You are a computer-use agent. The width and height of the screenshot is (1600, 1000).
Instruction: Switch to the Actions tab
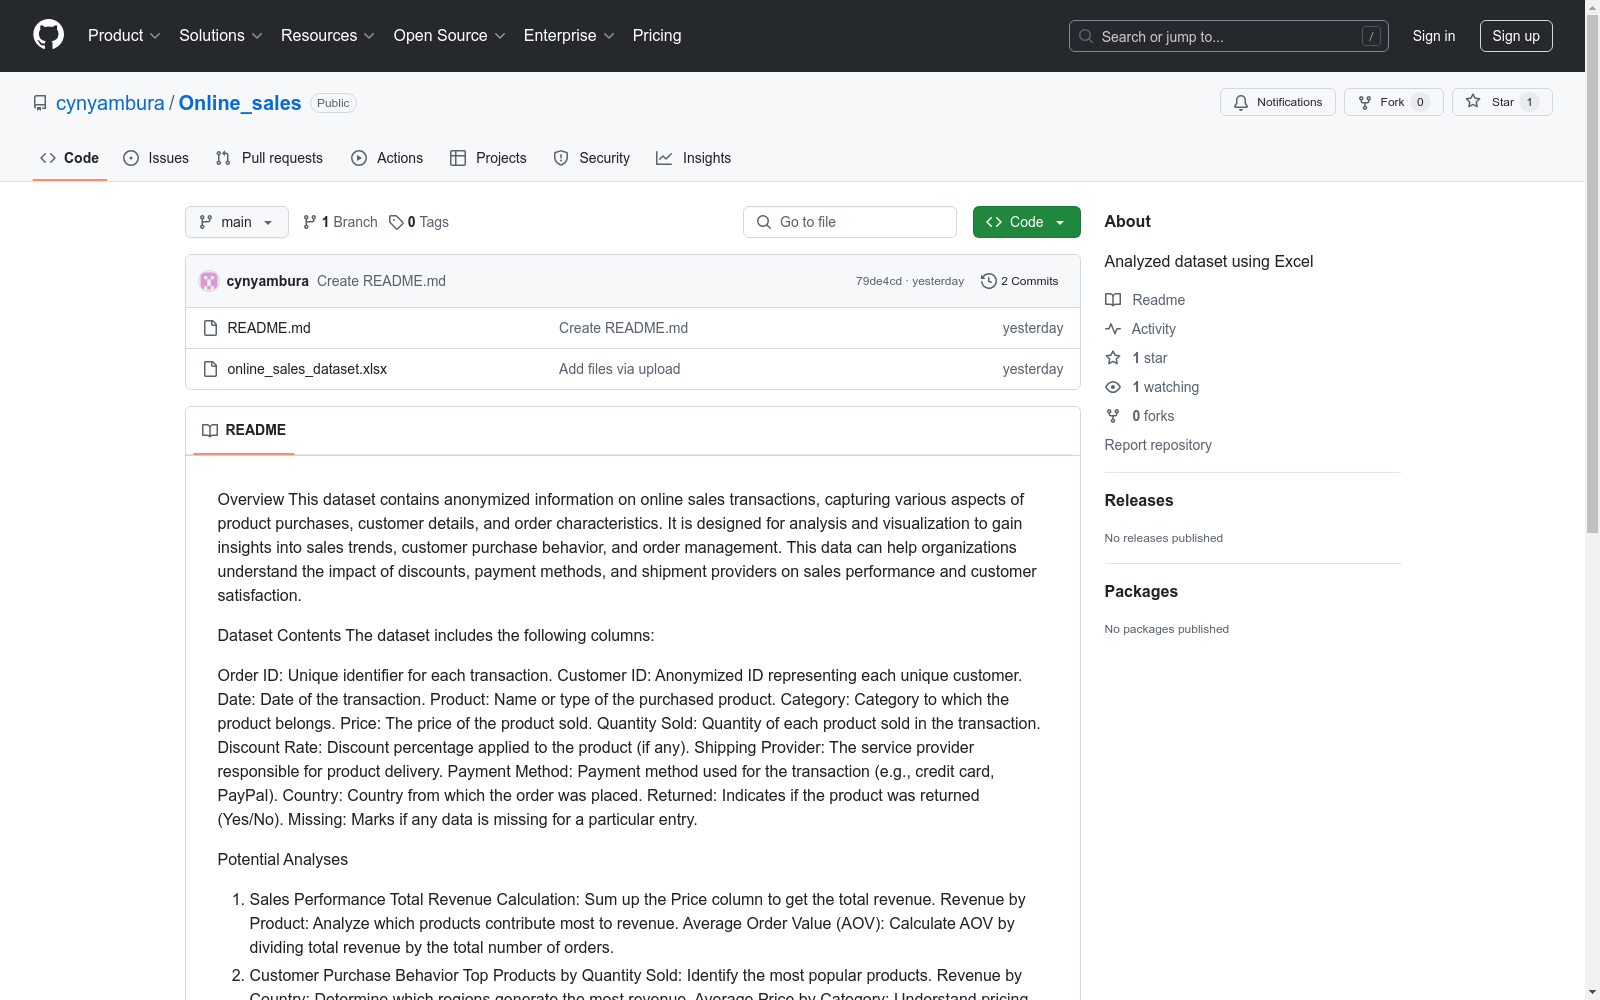(387, 158)
